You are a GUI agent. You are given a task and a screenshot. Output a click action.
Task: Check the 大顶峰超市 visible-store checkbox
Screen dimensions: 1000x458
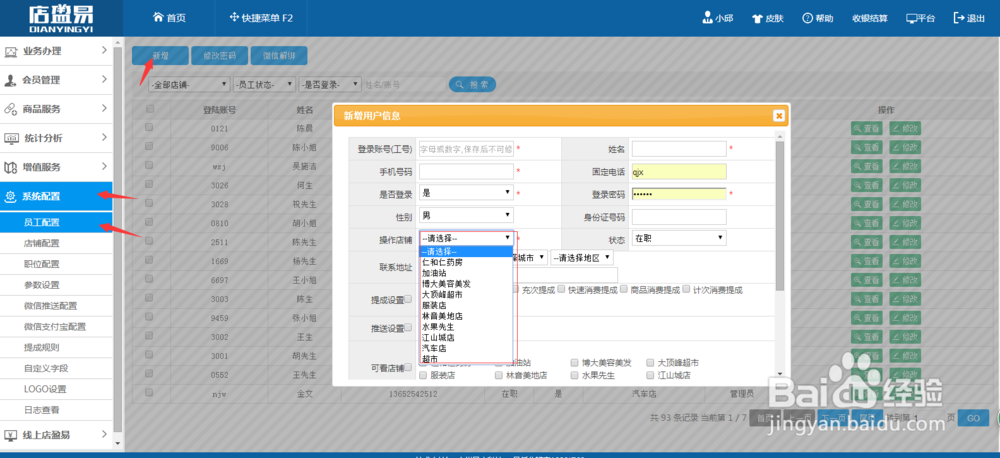click(651, 363)
